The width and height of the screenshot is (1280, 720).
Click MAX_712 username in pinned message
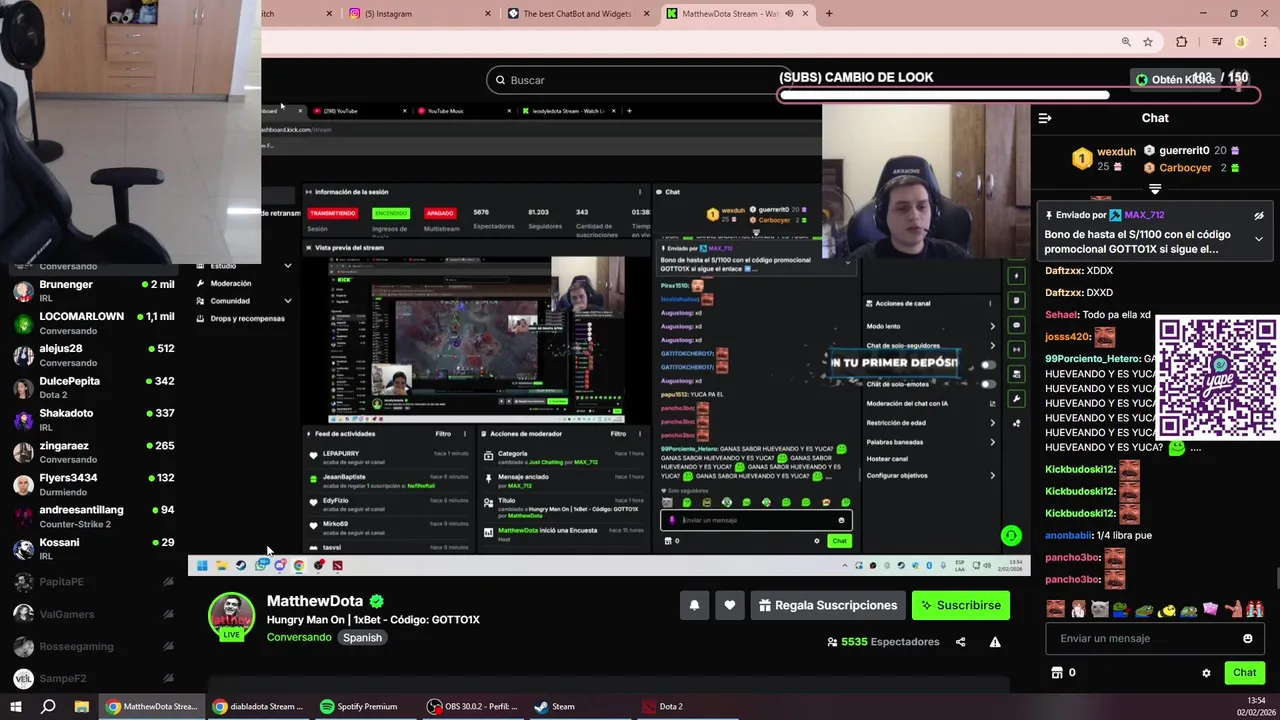pyautogui.click(x=1144, y=215)
